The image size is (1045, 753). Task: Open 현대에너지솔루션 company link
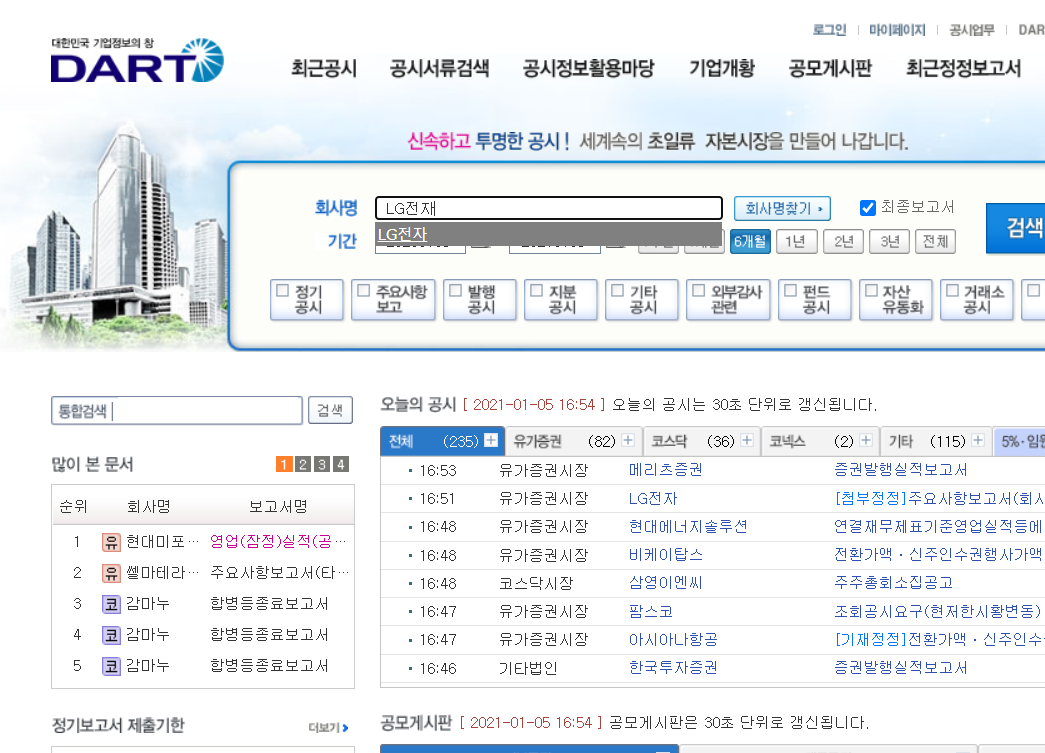pos(688,526)
